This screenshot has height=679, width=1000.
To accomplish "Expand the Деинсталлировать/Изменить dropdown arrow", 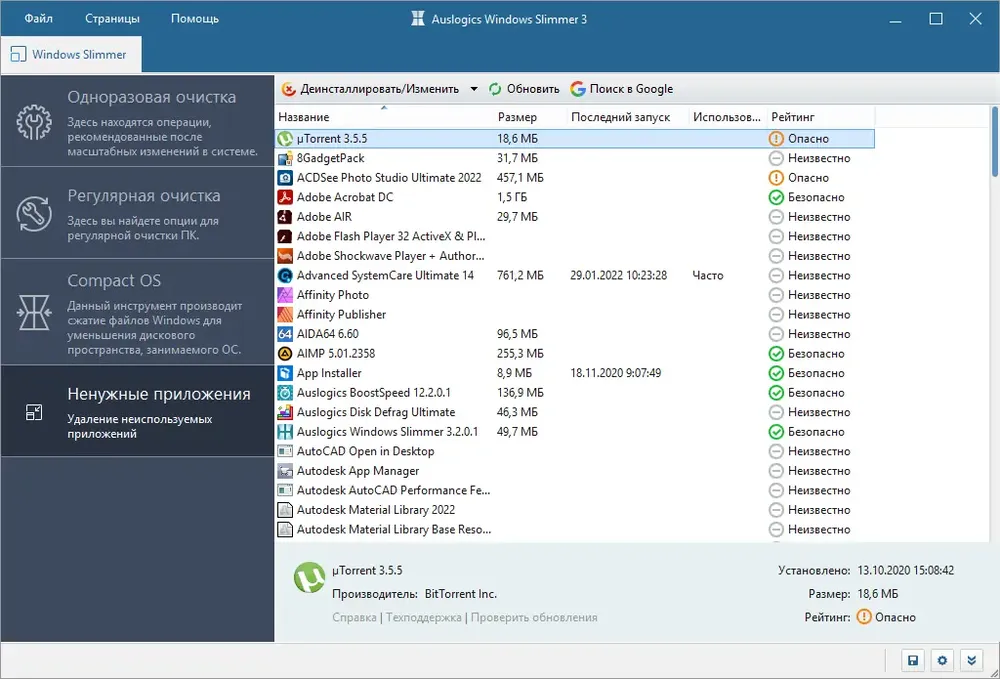I will (x=474, y=89).
